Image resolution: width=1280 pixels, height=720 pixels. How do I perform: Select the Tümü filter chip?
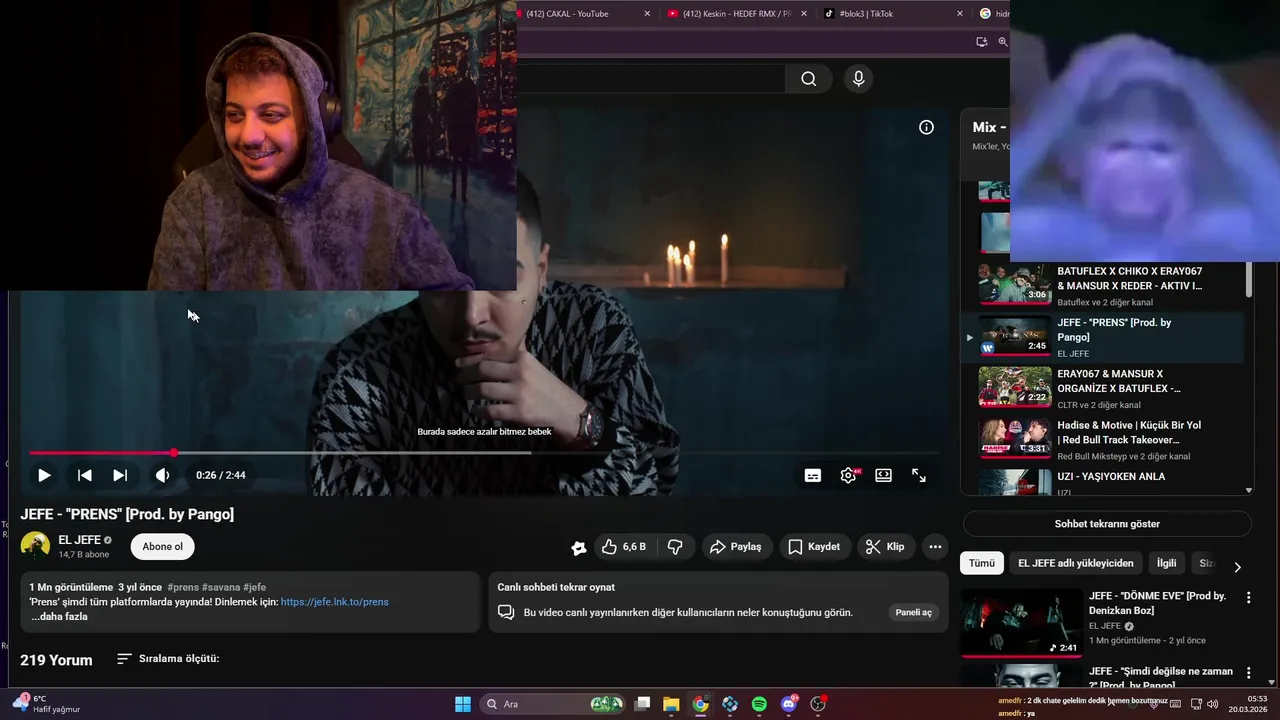(982, 563)
